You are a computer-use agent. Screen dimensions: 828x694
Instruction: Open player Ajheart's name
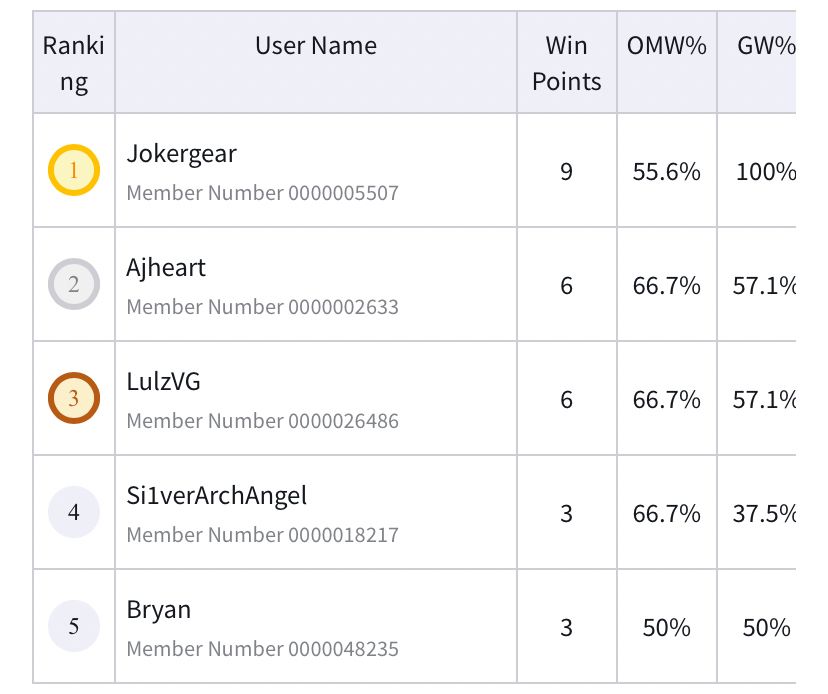(166, 268)
